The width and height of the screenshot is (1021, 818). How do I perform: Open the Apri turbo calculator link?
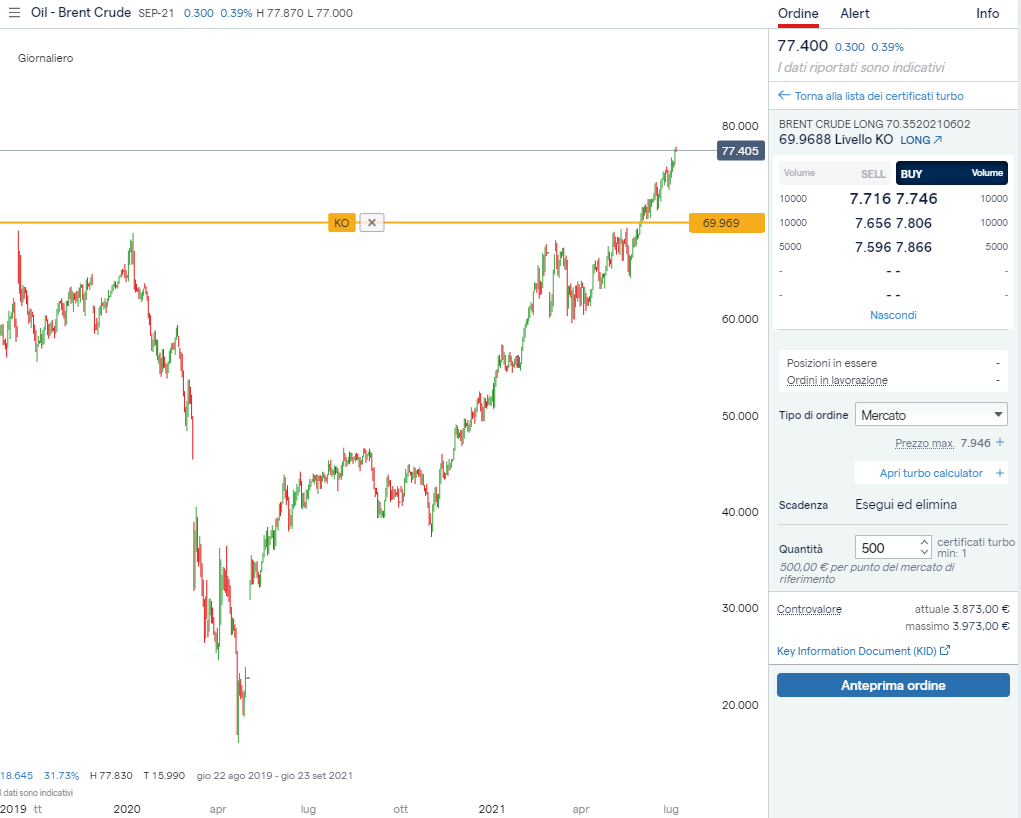coord(931,473)
